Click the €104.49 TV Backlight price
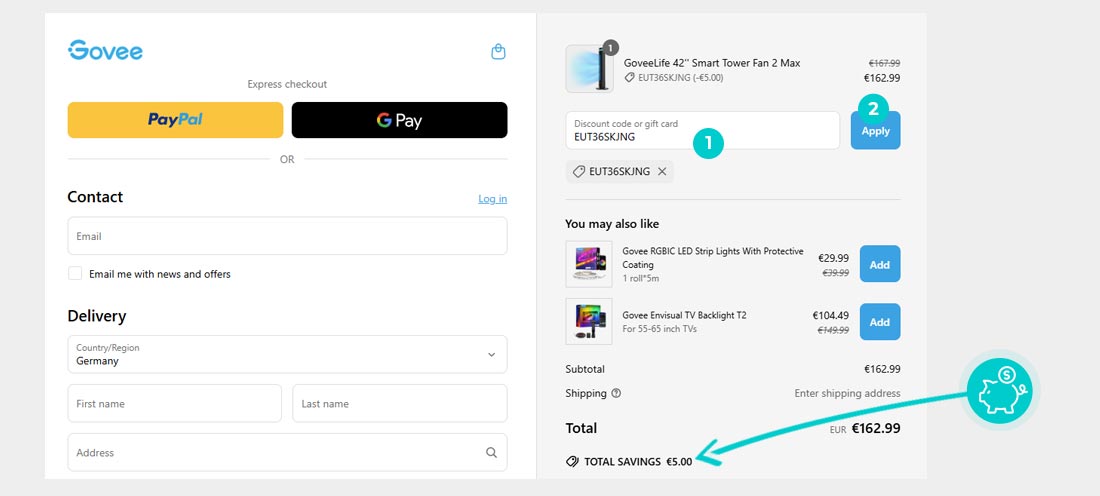The image size is (1100, 496). click(831, 316)
